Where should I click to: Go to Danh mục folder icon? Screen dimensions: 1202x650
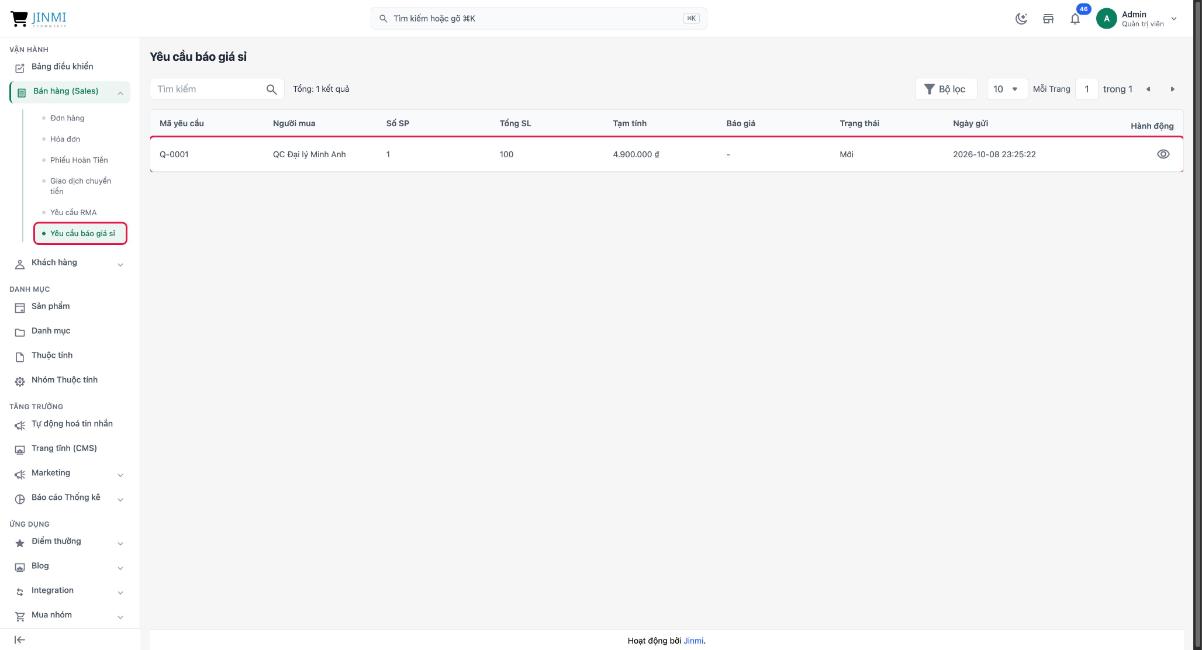click(x=19, y=331)
